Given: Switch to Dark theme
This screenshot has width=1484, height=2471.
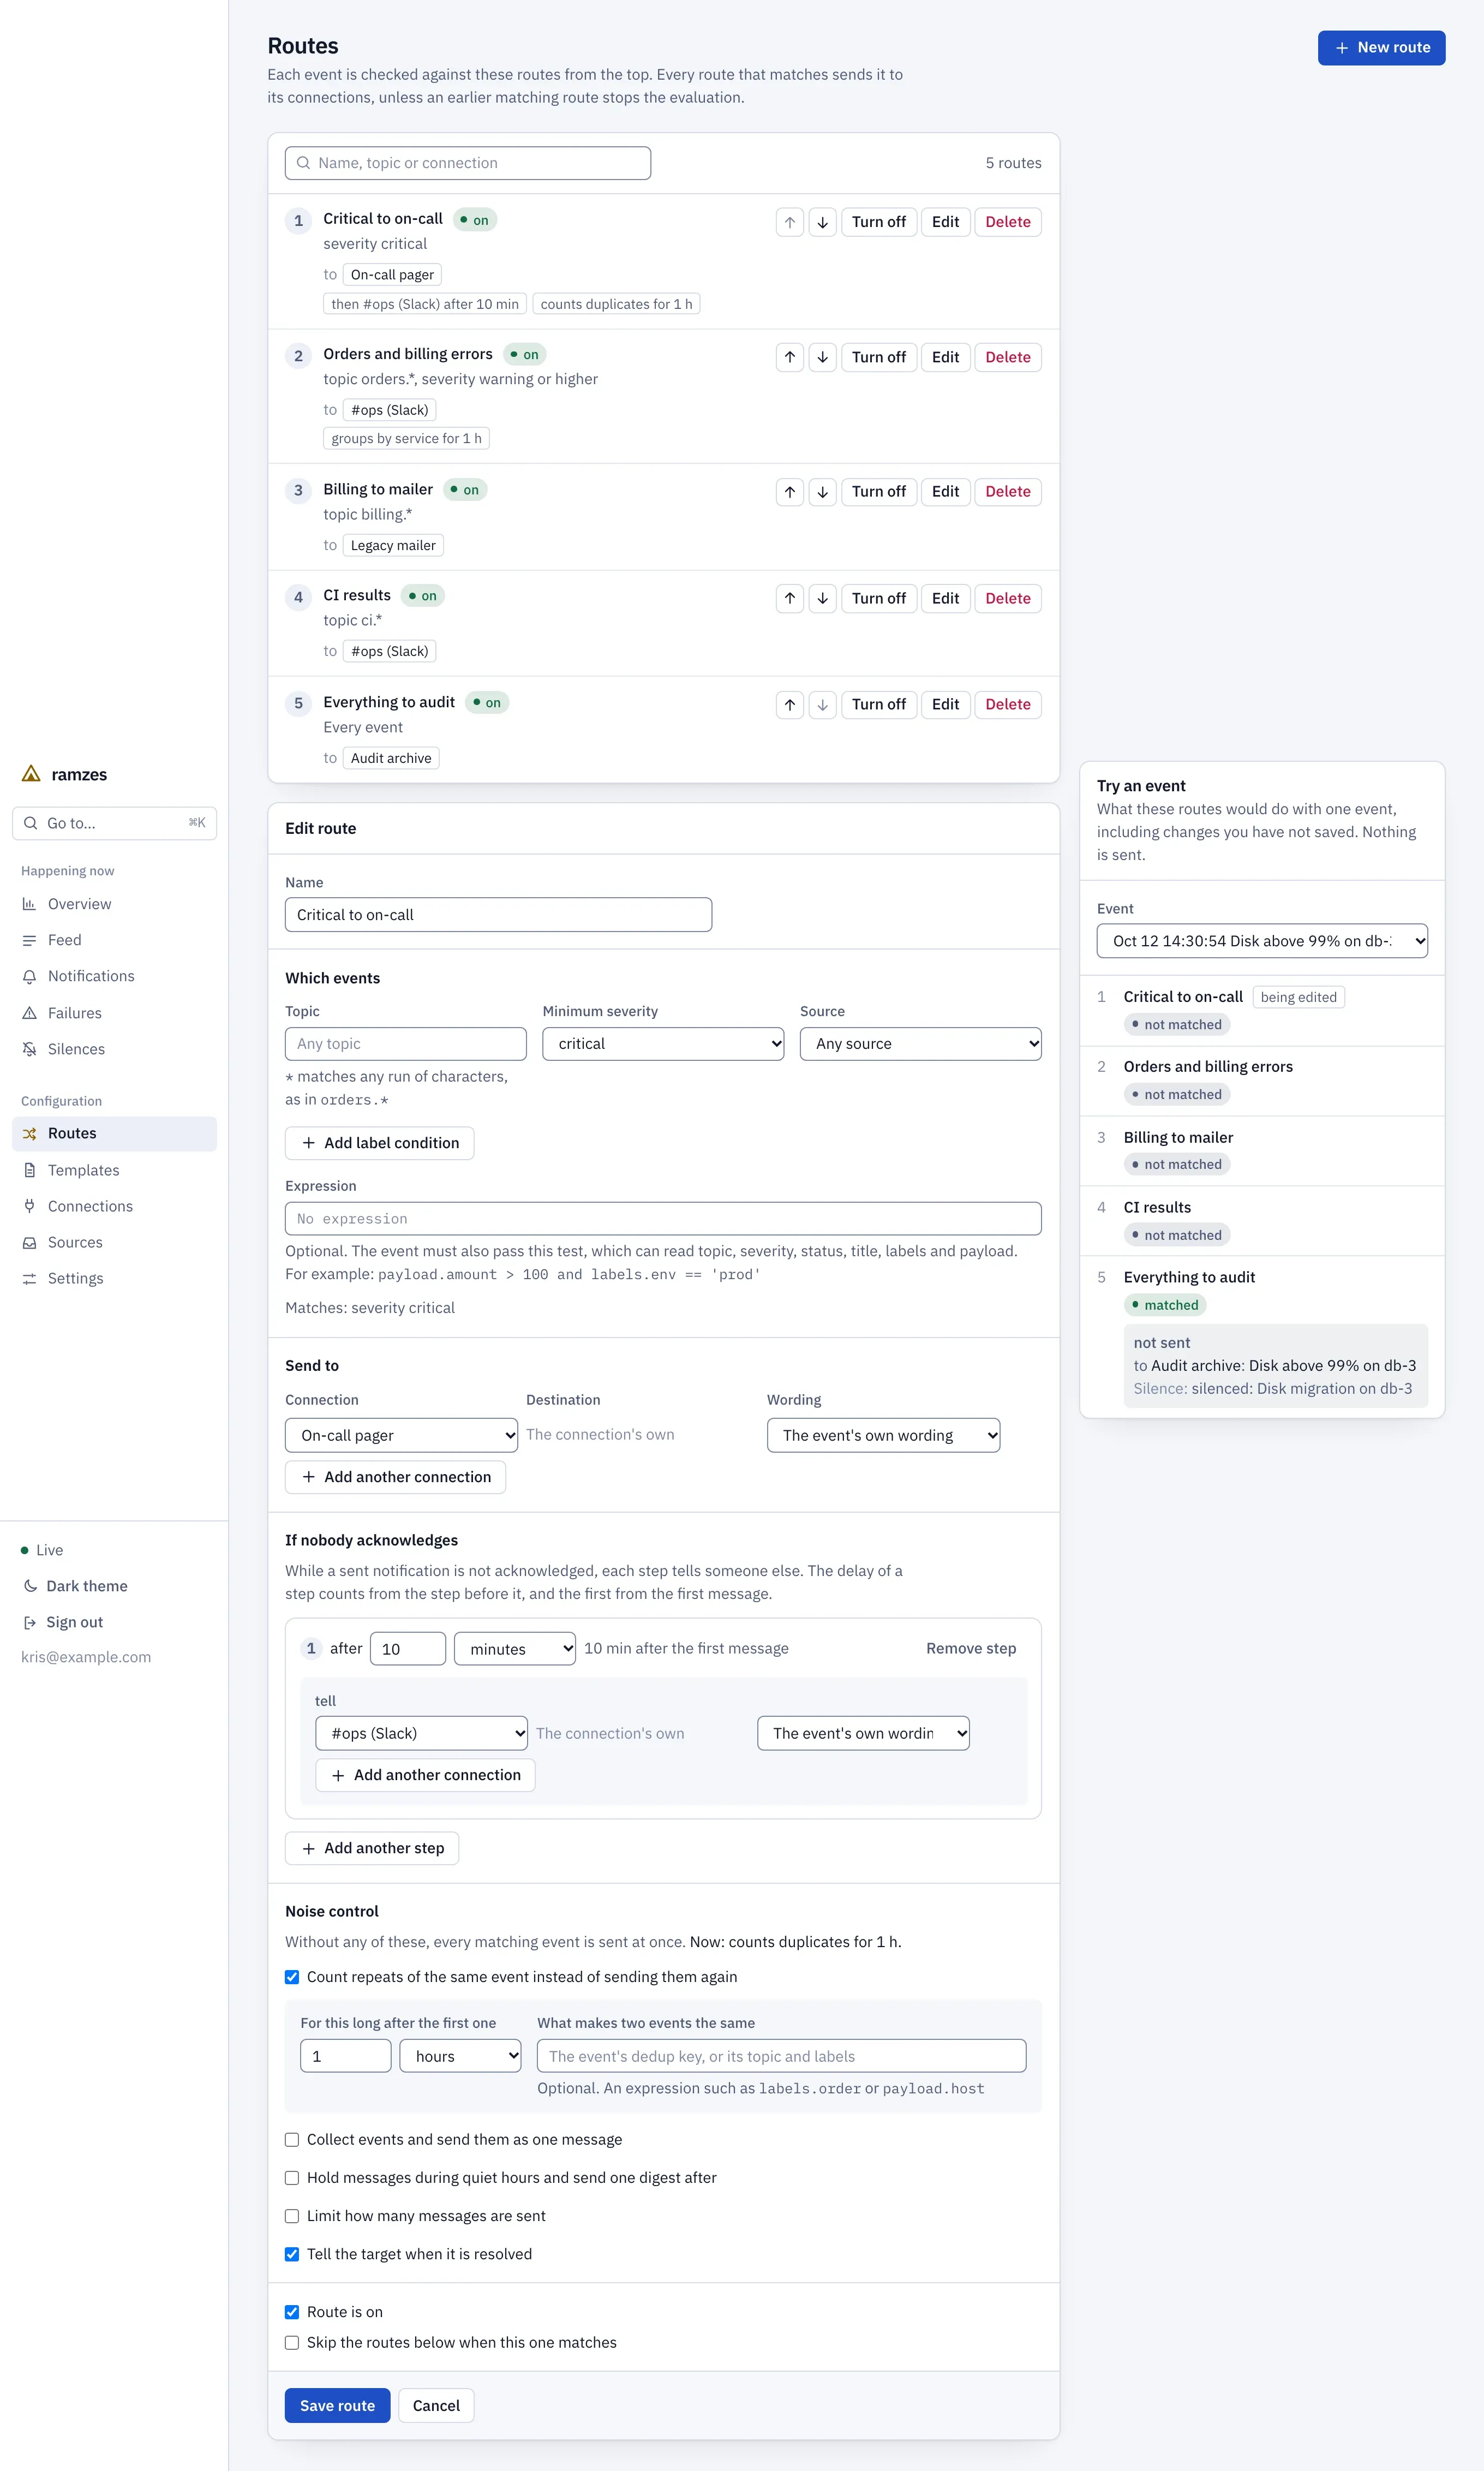Looking at the screenshot, I should point(76,1586).
